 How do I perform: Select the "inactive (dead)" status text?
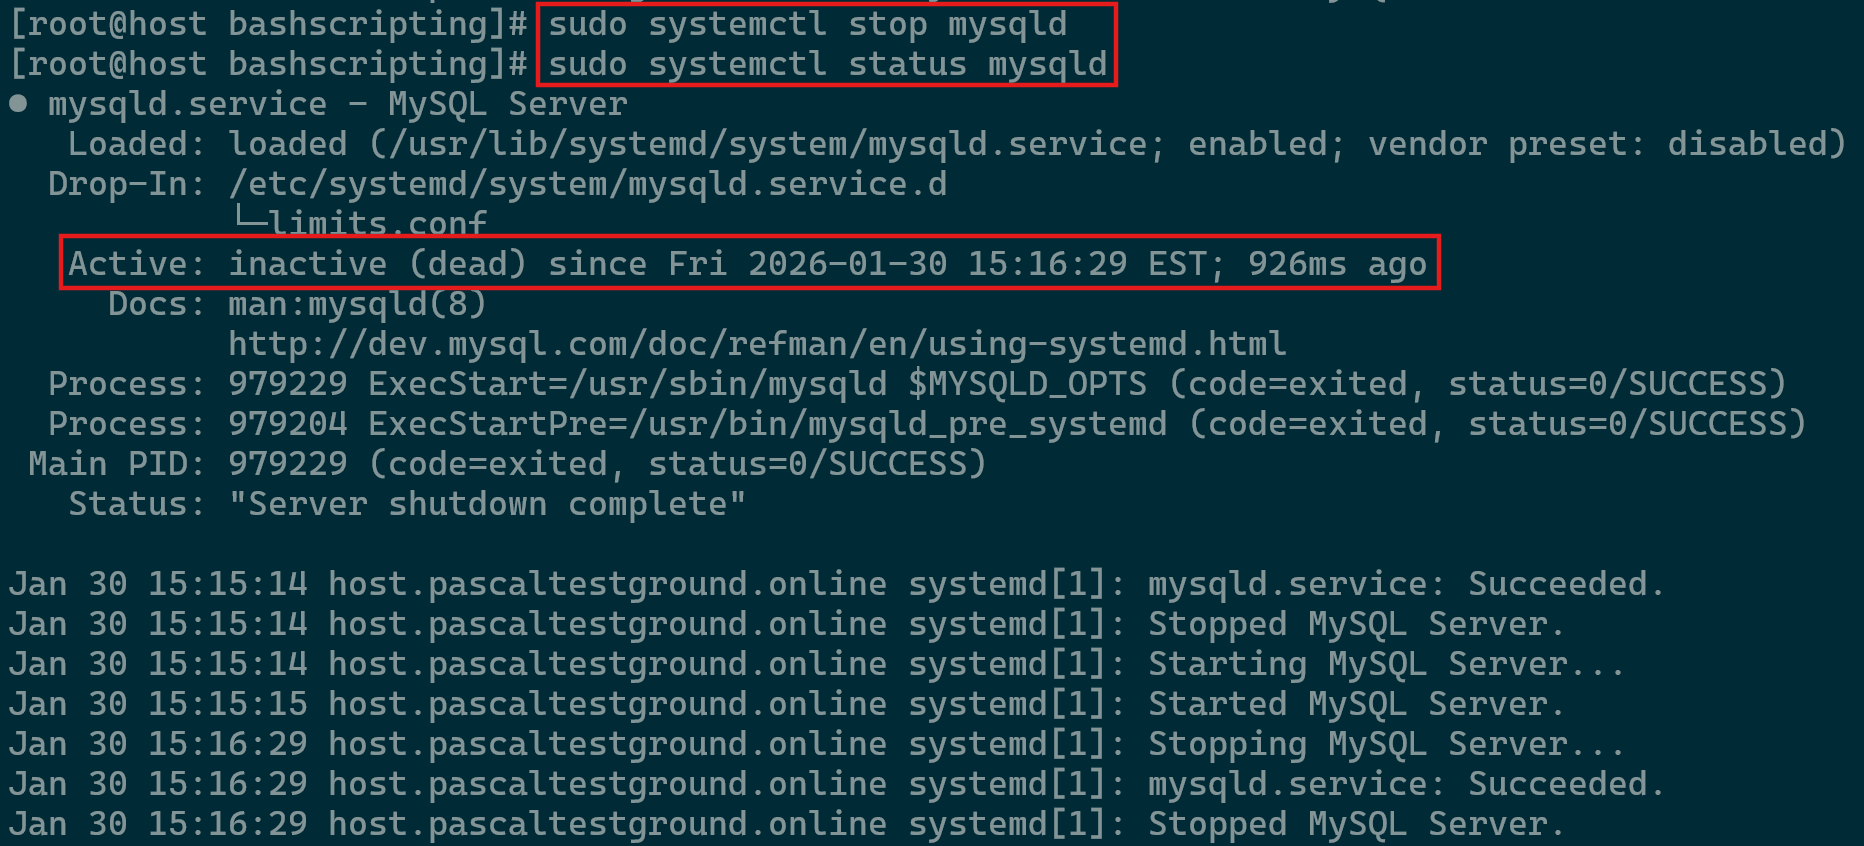point(377,264)
